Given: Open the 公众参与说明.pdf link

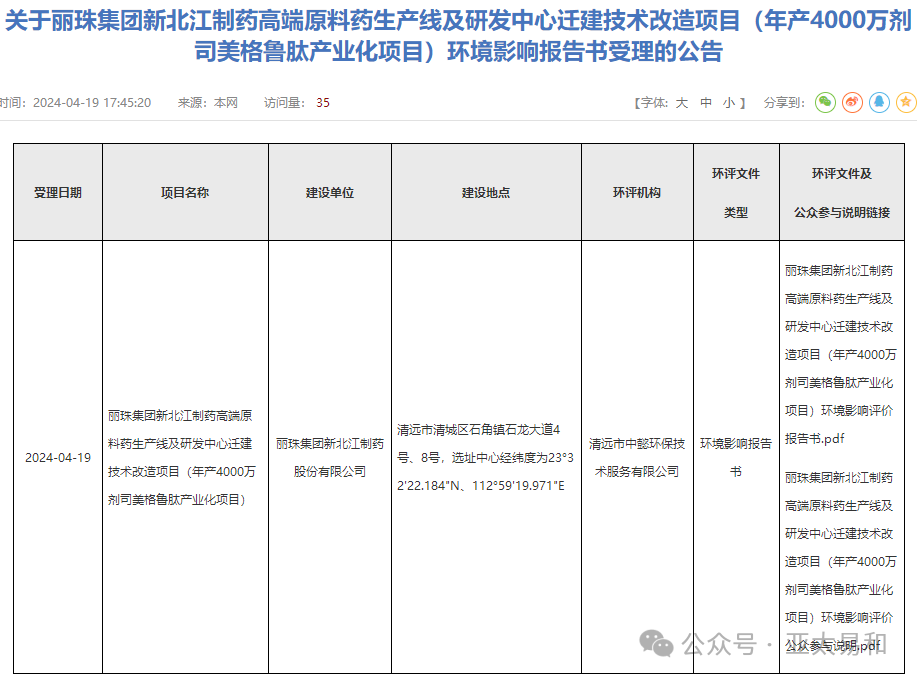Looking at the screenshot, I should [839, 562].
